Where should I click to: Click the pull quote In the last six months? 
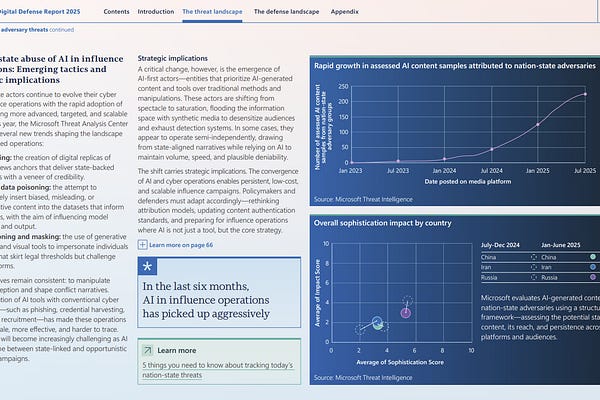(x=206, y=300)
